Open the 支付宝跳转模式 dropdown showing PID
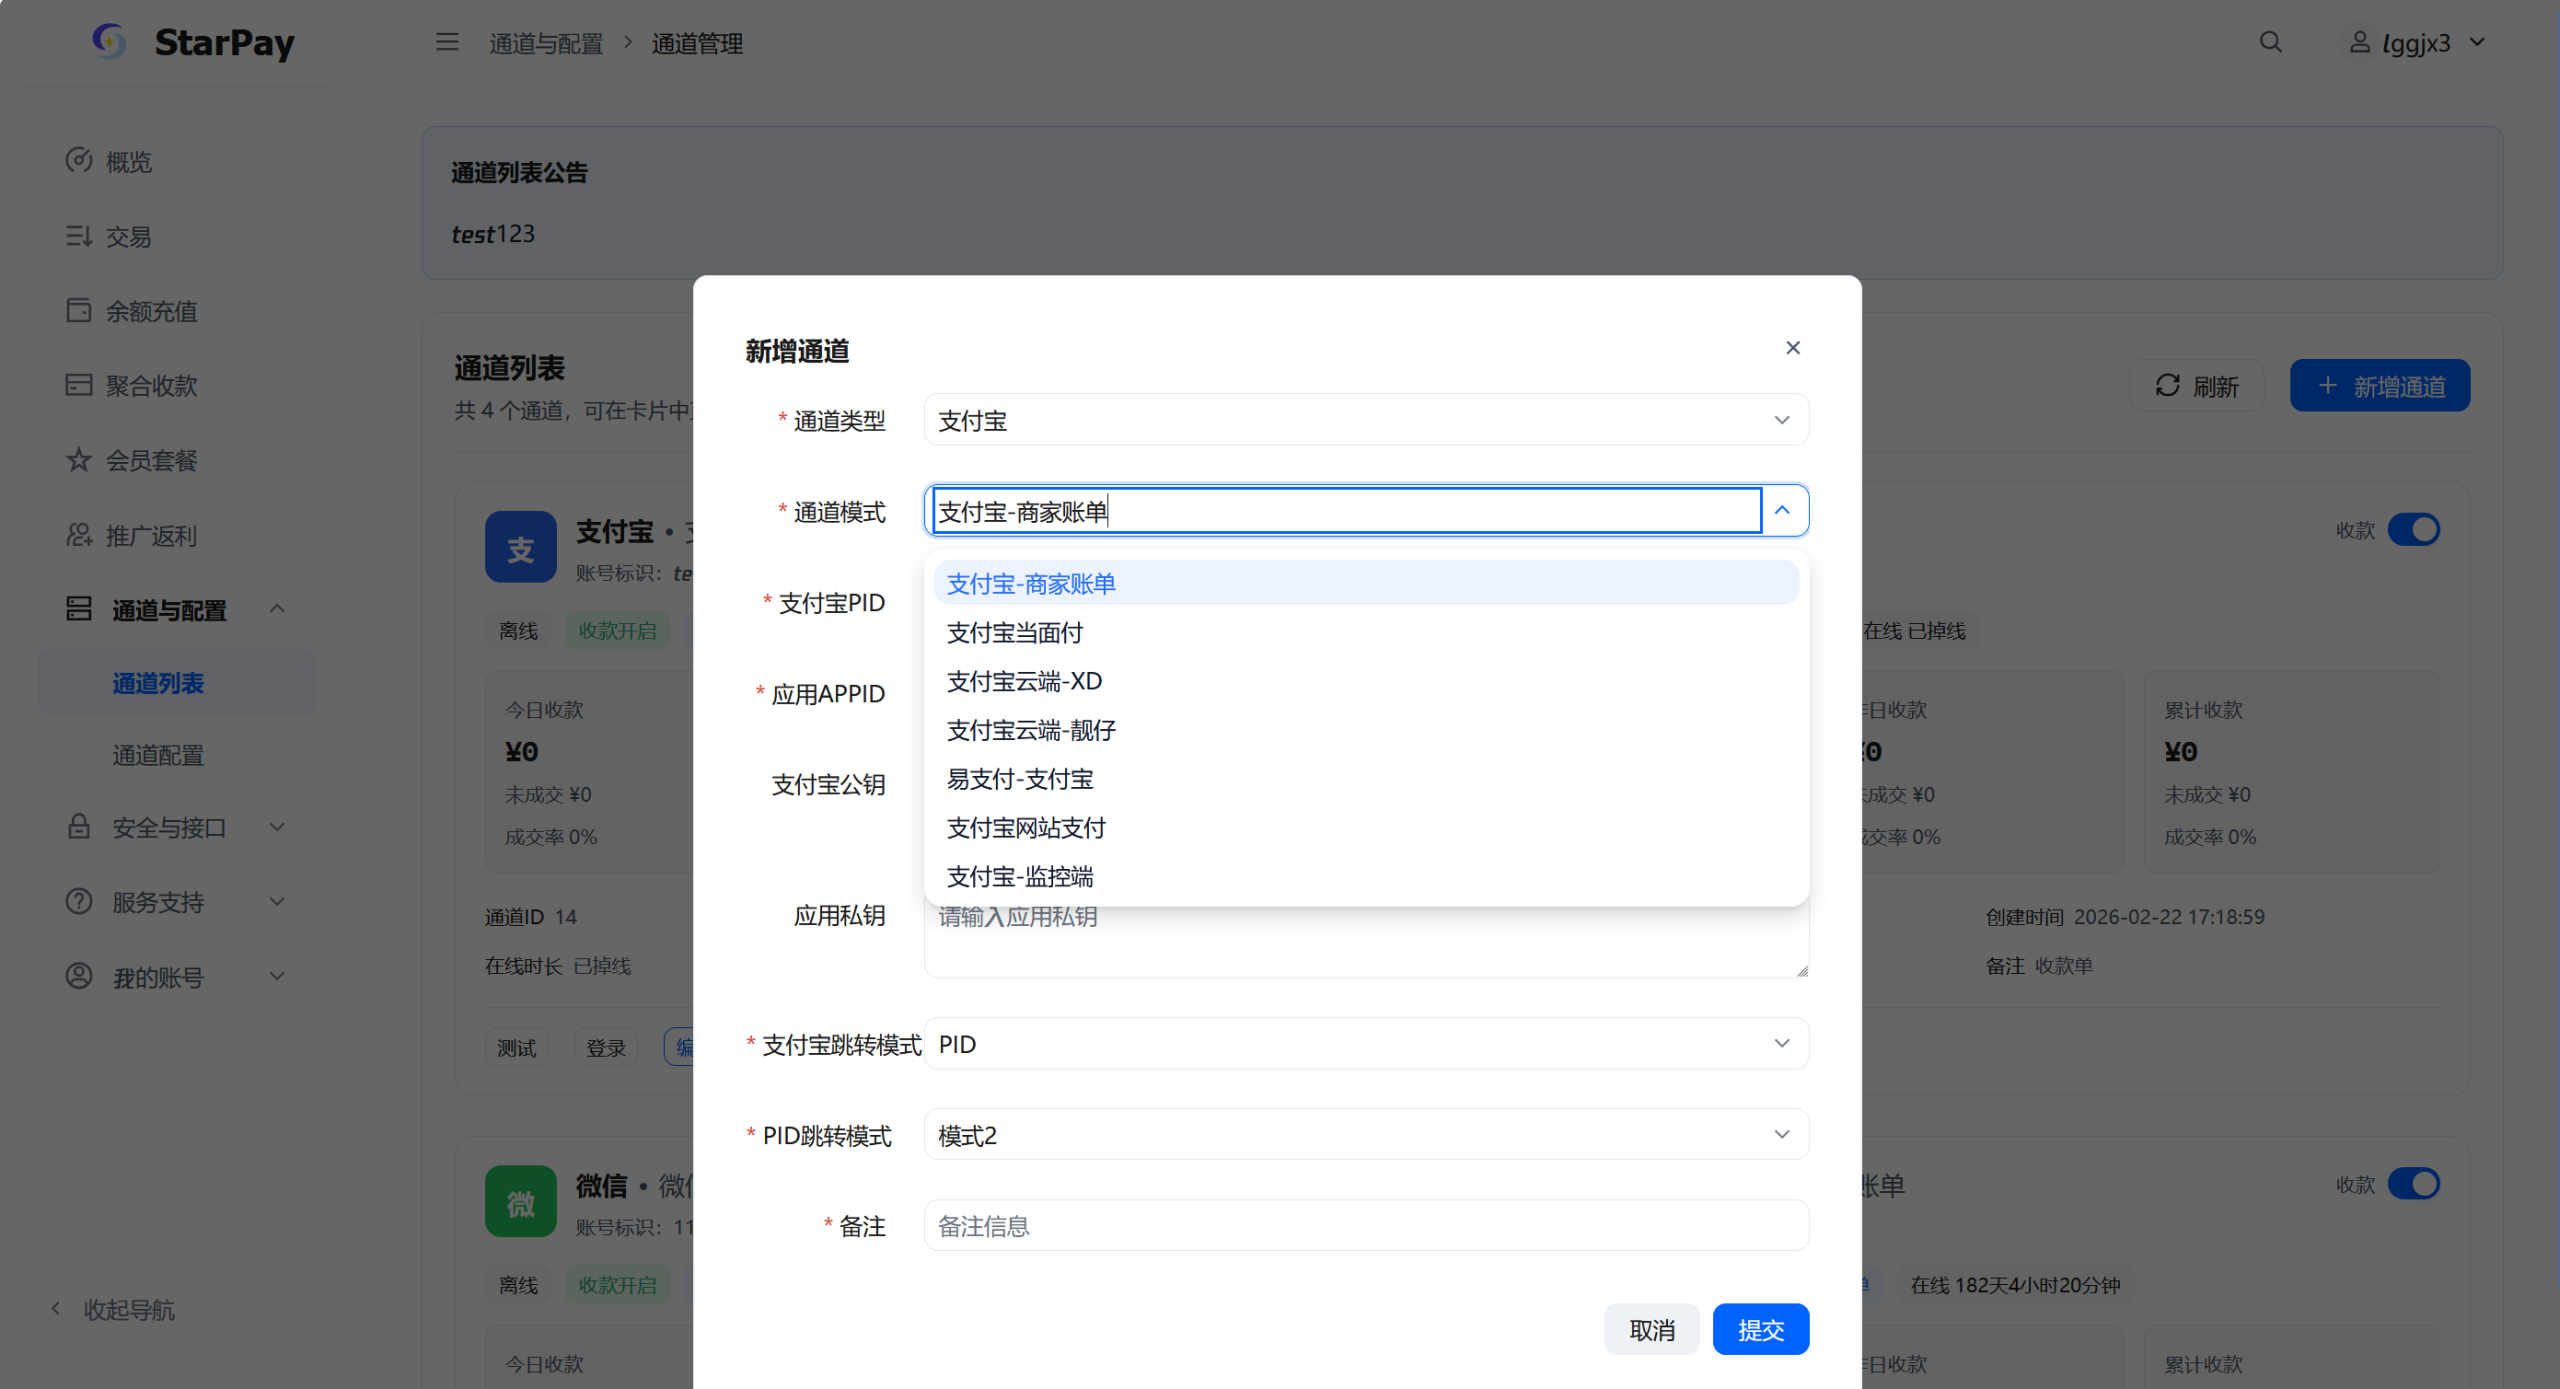 (x=1366, y=1044)
